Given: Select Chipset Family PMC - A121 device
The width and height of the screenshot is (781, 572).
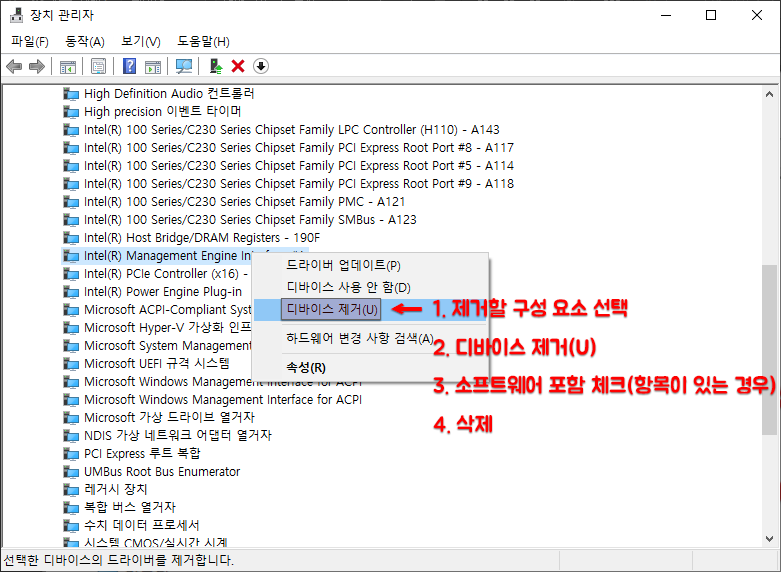Looking at the screenshot, I should click(245, 202).
